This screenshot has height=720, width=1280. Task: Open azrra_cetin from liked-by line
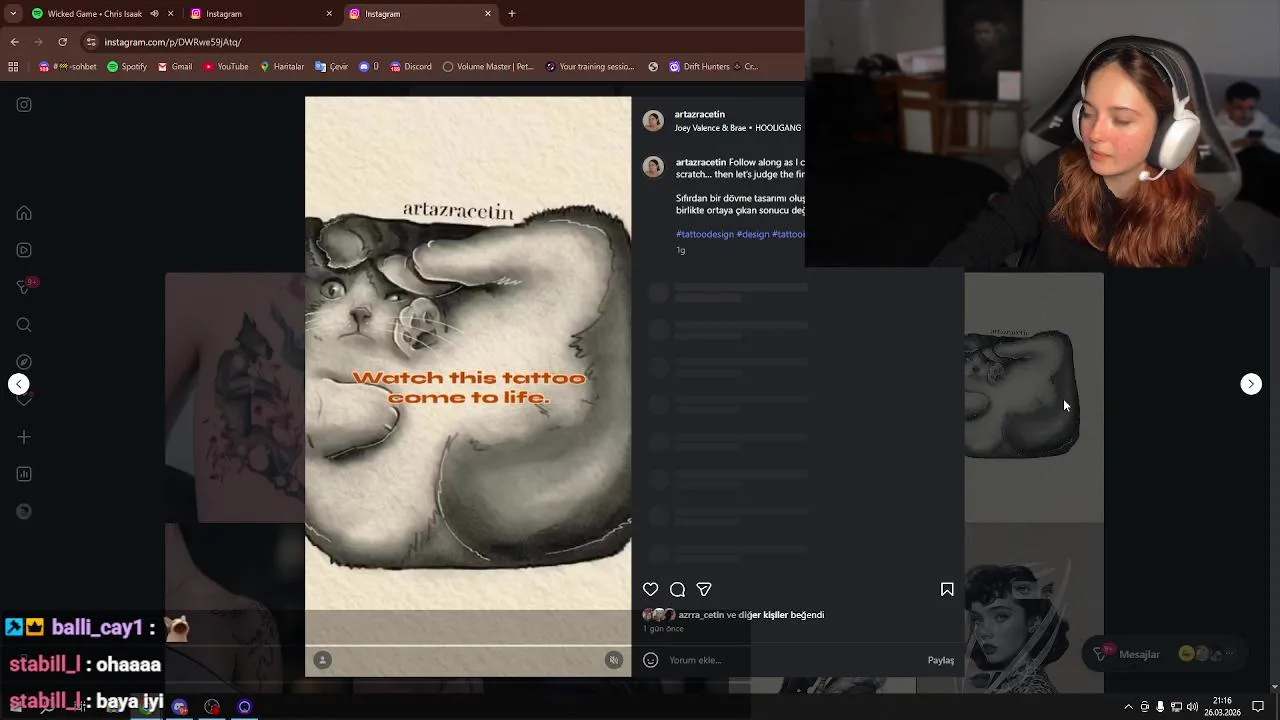[701, 615]
